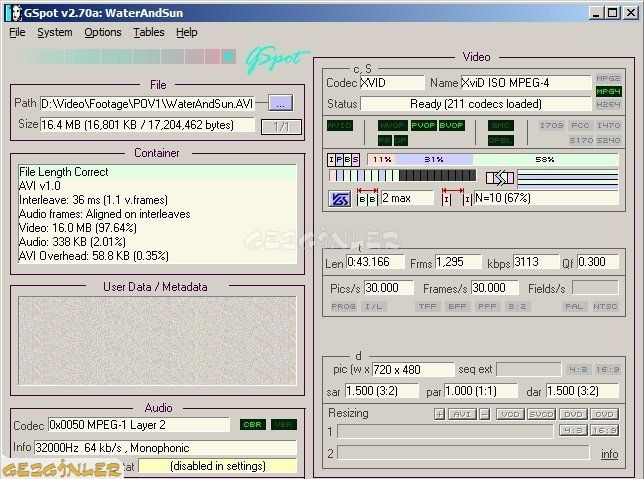Image resolution: width=644 pixels, height=479 pixels.
Task: Click the IPBS frame type legend
Action: [x=343, y=159]
